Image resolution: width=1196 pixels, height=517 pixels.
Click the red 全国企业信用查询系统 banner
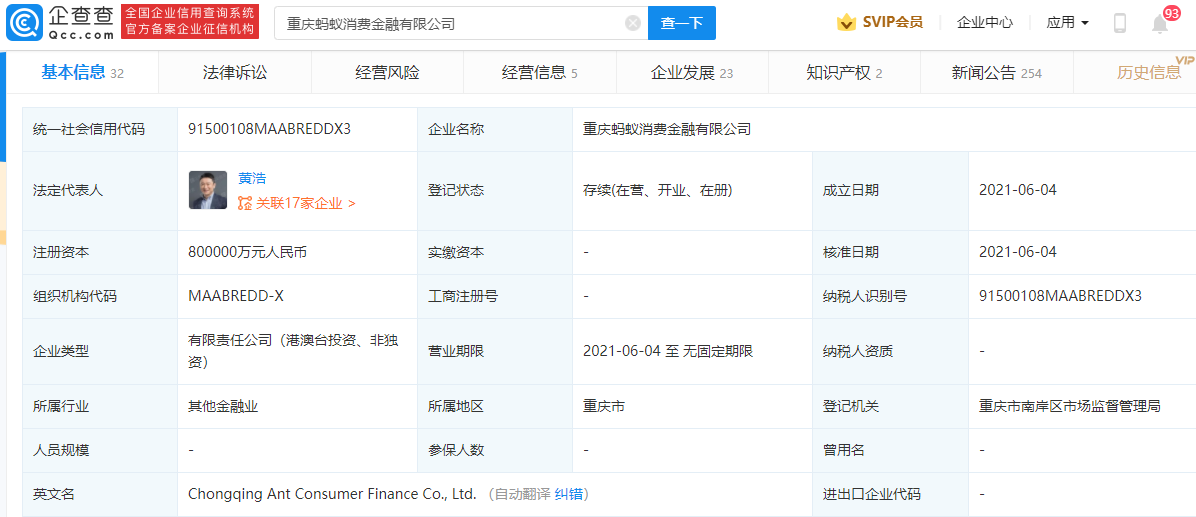click(190, 21)
